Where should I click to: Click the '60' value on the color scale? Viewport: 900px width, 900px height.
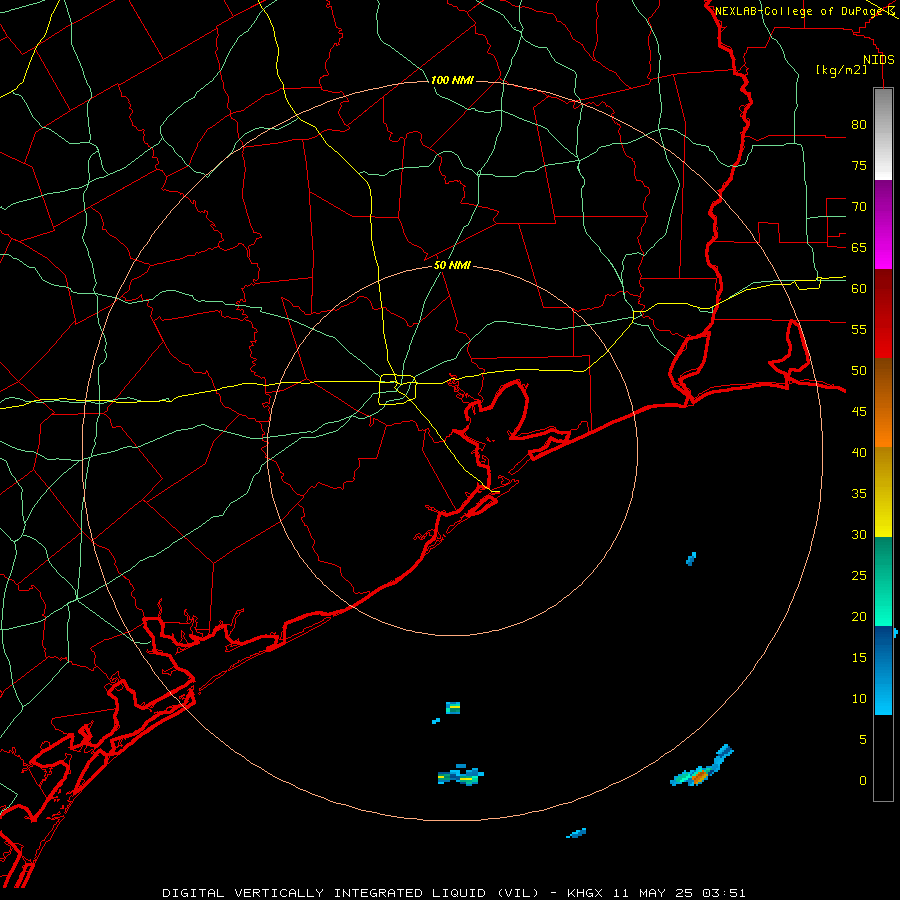(859, 289)
